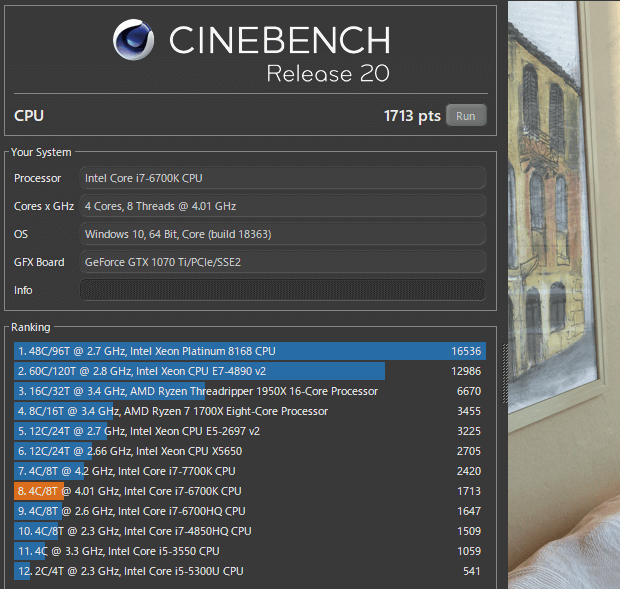The width and height of the screenshot is (620, 589).
Task: Select the Core i7-7700K ranking entry
Action: point(249,471)
